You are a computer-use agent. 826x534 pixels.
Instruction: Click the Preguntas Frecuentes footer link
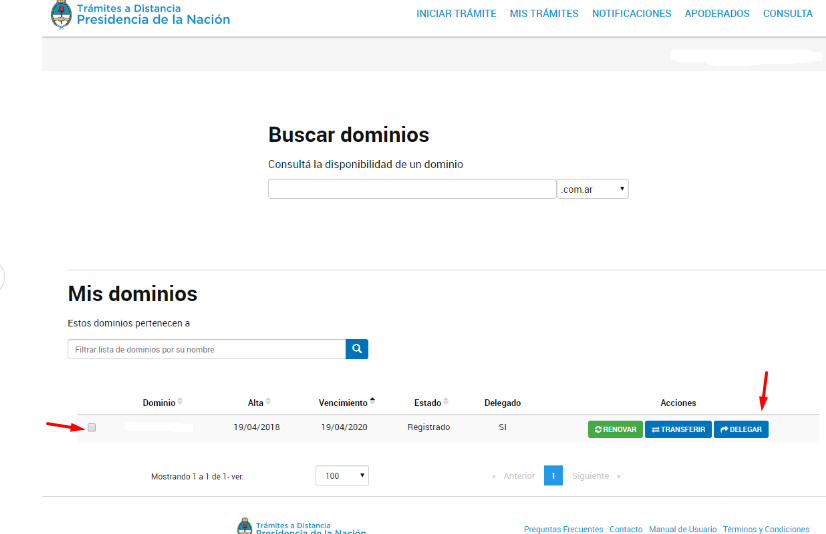[x=563, y=529]
